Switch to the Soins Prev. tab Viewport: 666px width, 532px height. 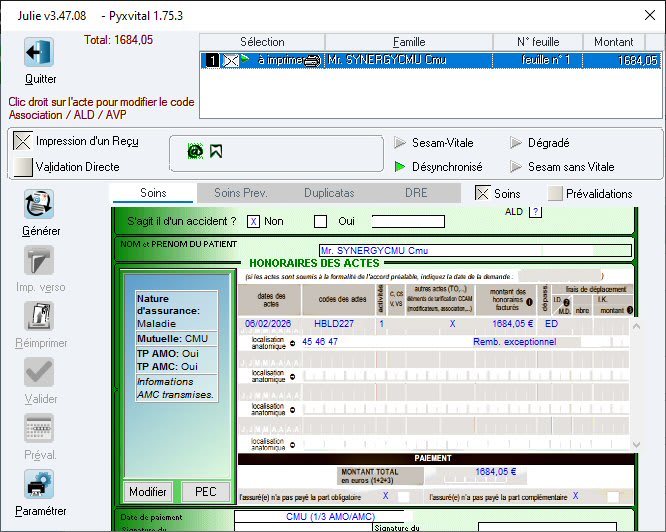coord(241,193)
